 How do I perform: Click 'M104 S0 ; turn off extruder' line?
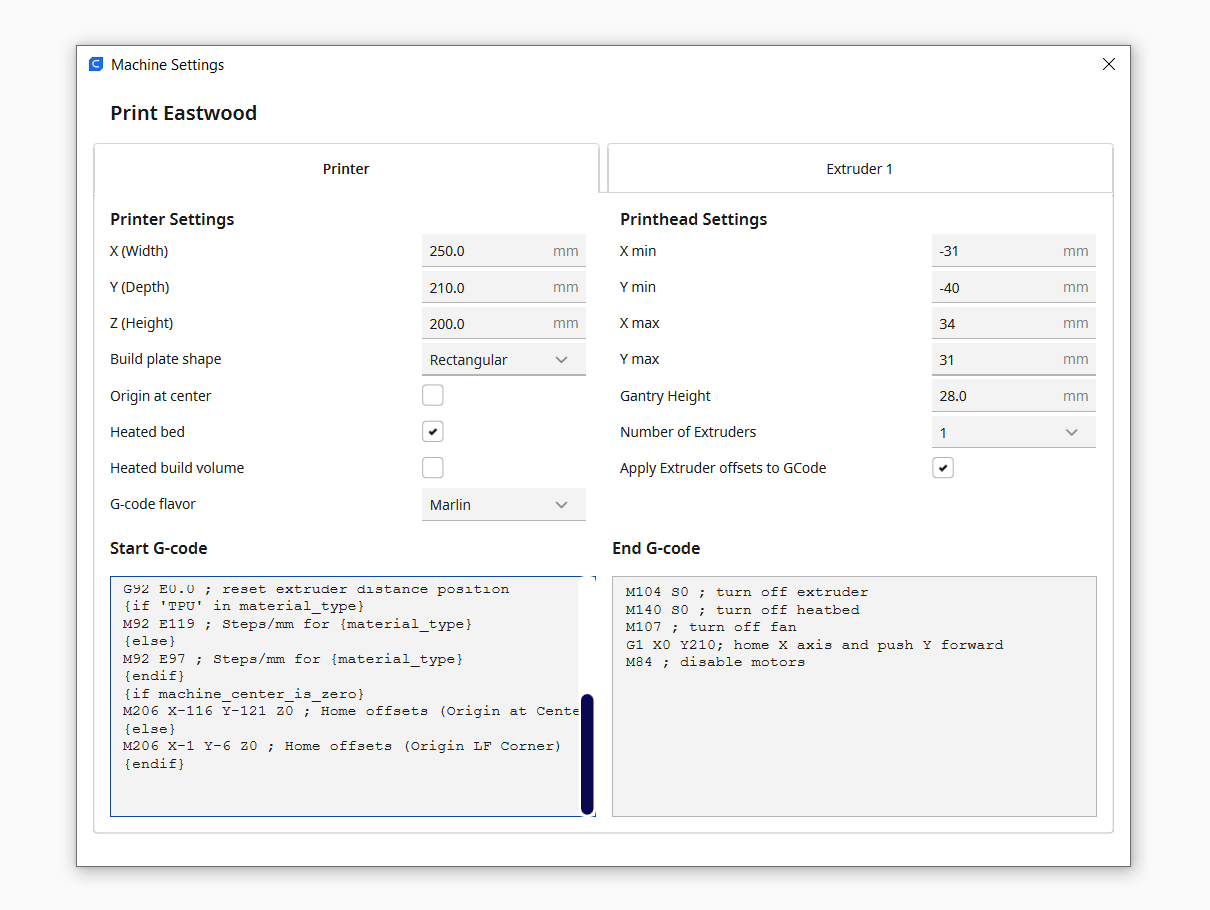747,592
